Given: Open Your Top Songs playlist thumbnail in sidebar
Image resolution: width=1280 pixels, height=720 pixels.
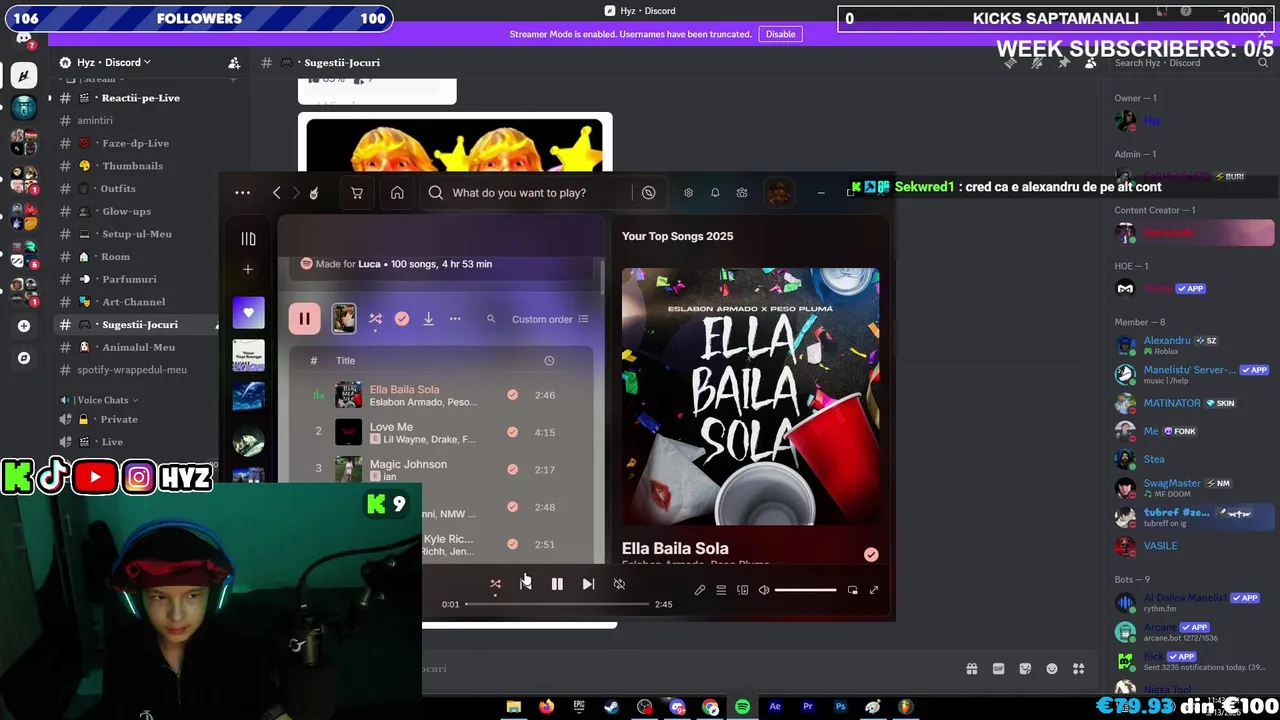Looking at the screenshot, I should click(x=249, y=355).
